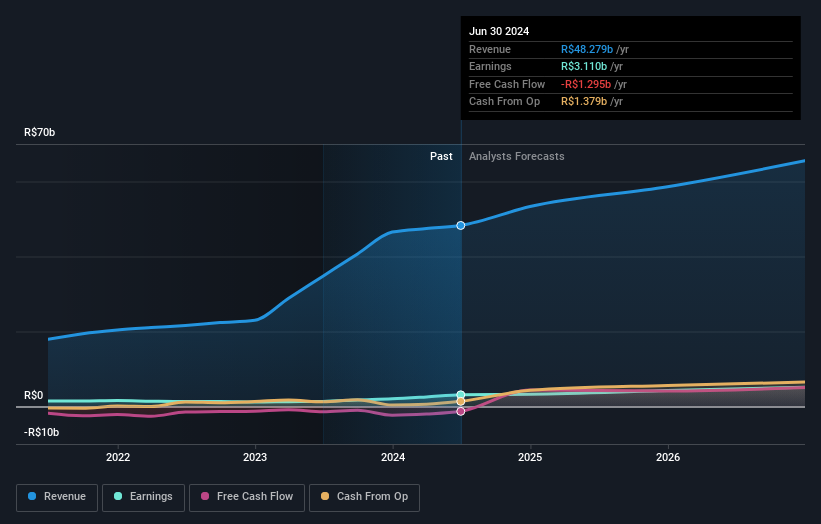Click the R$70b y-axis label
This screenshot has height=524, width=821.
39,132
